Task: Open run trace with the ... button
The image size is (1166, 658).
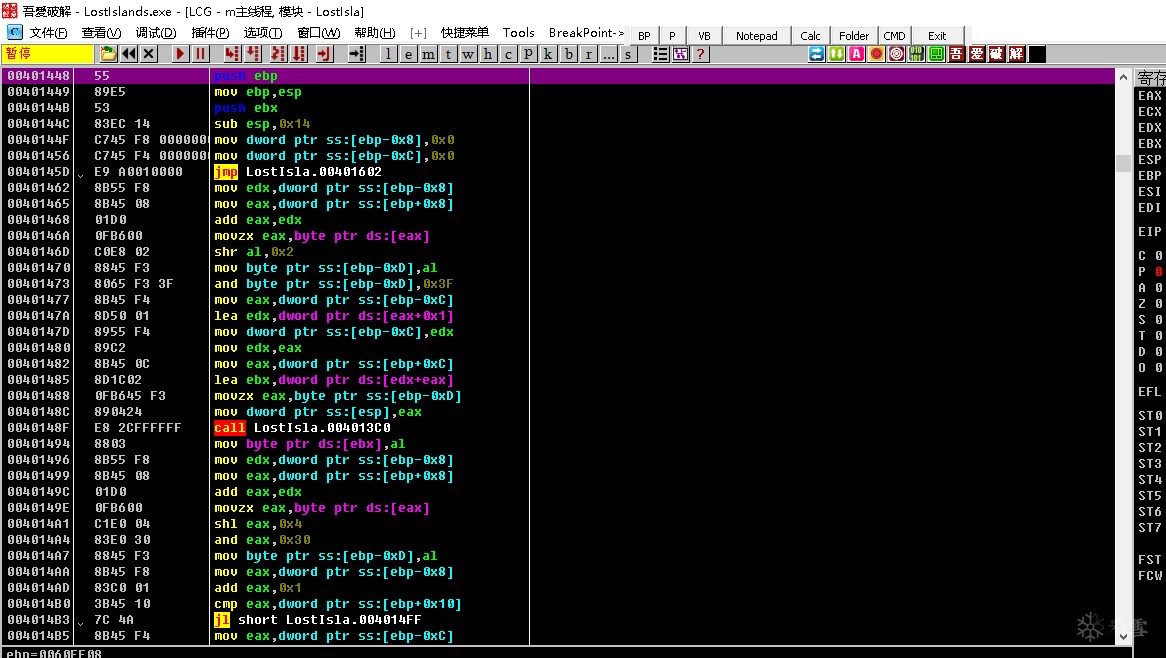Action: (608, 54)
